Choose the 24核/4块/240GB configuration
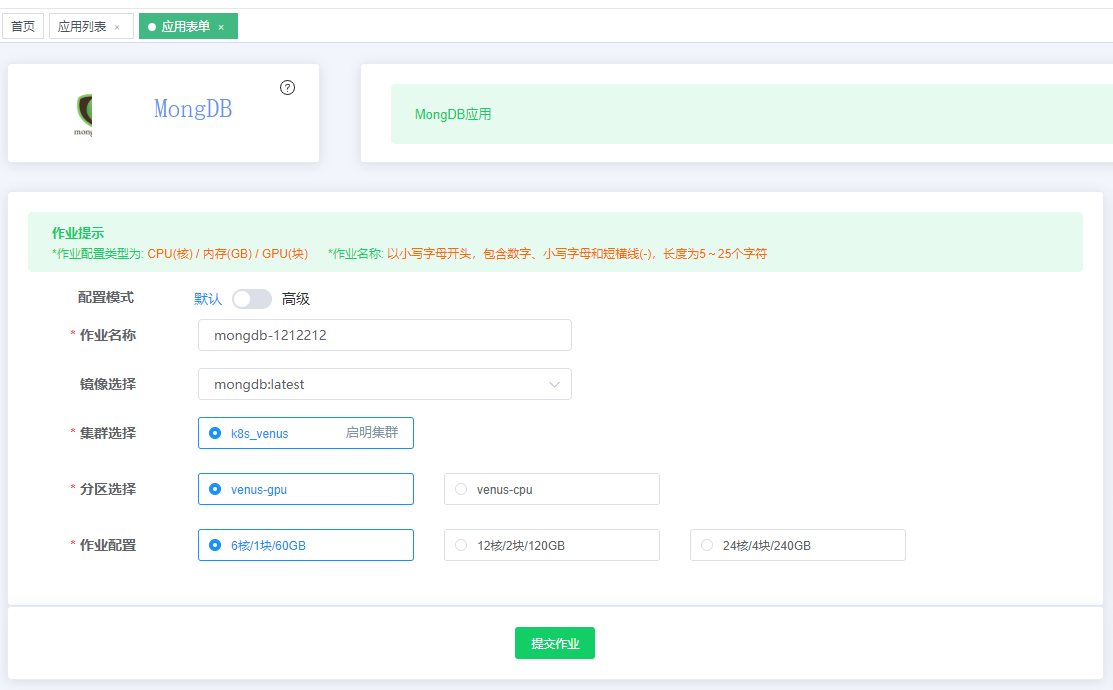The image size is (1113, 690). (798, 545)
